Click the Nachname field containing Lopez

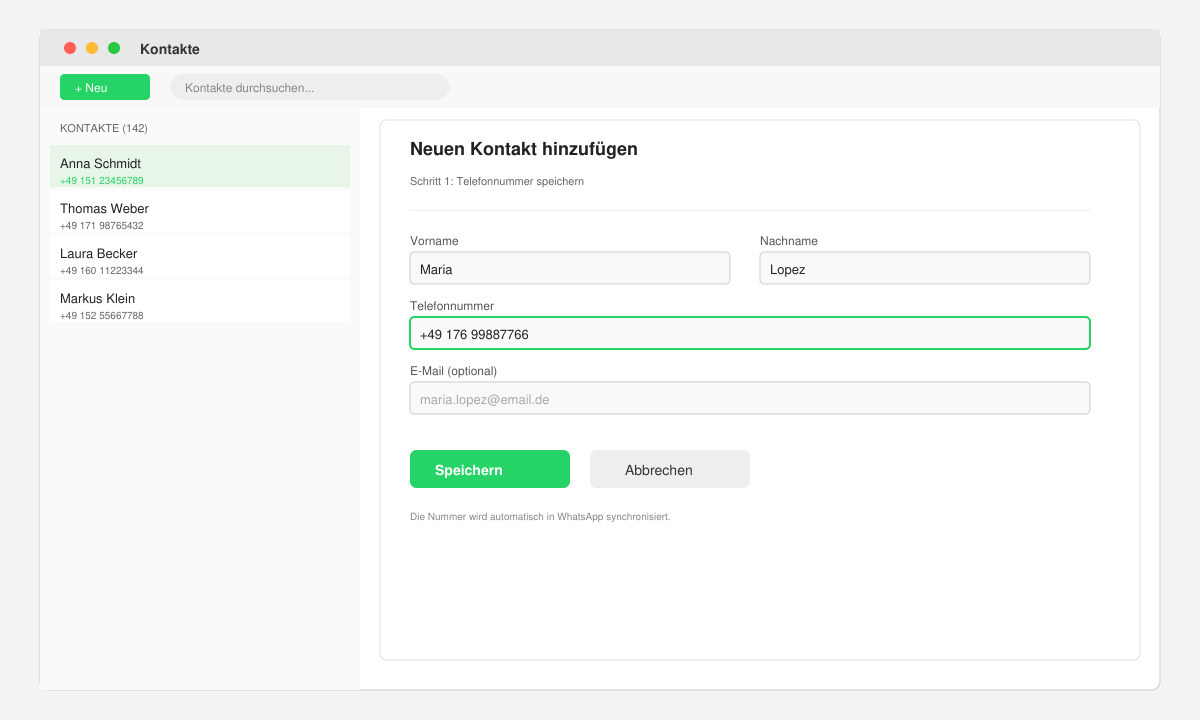point(925,268)
